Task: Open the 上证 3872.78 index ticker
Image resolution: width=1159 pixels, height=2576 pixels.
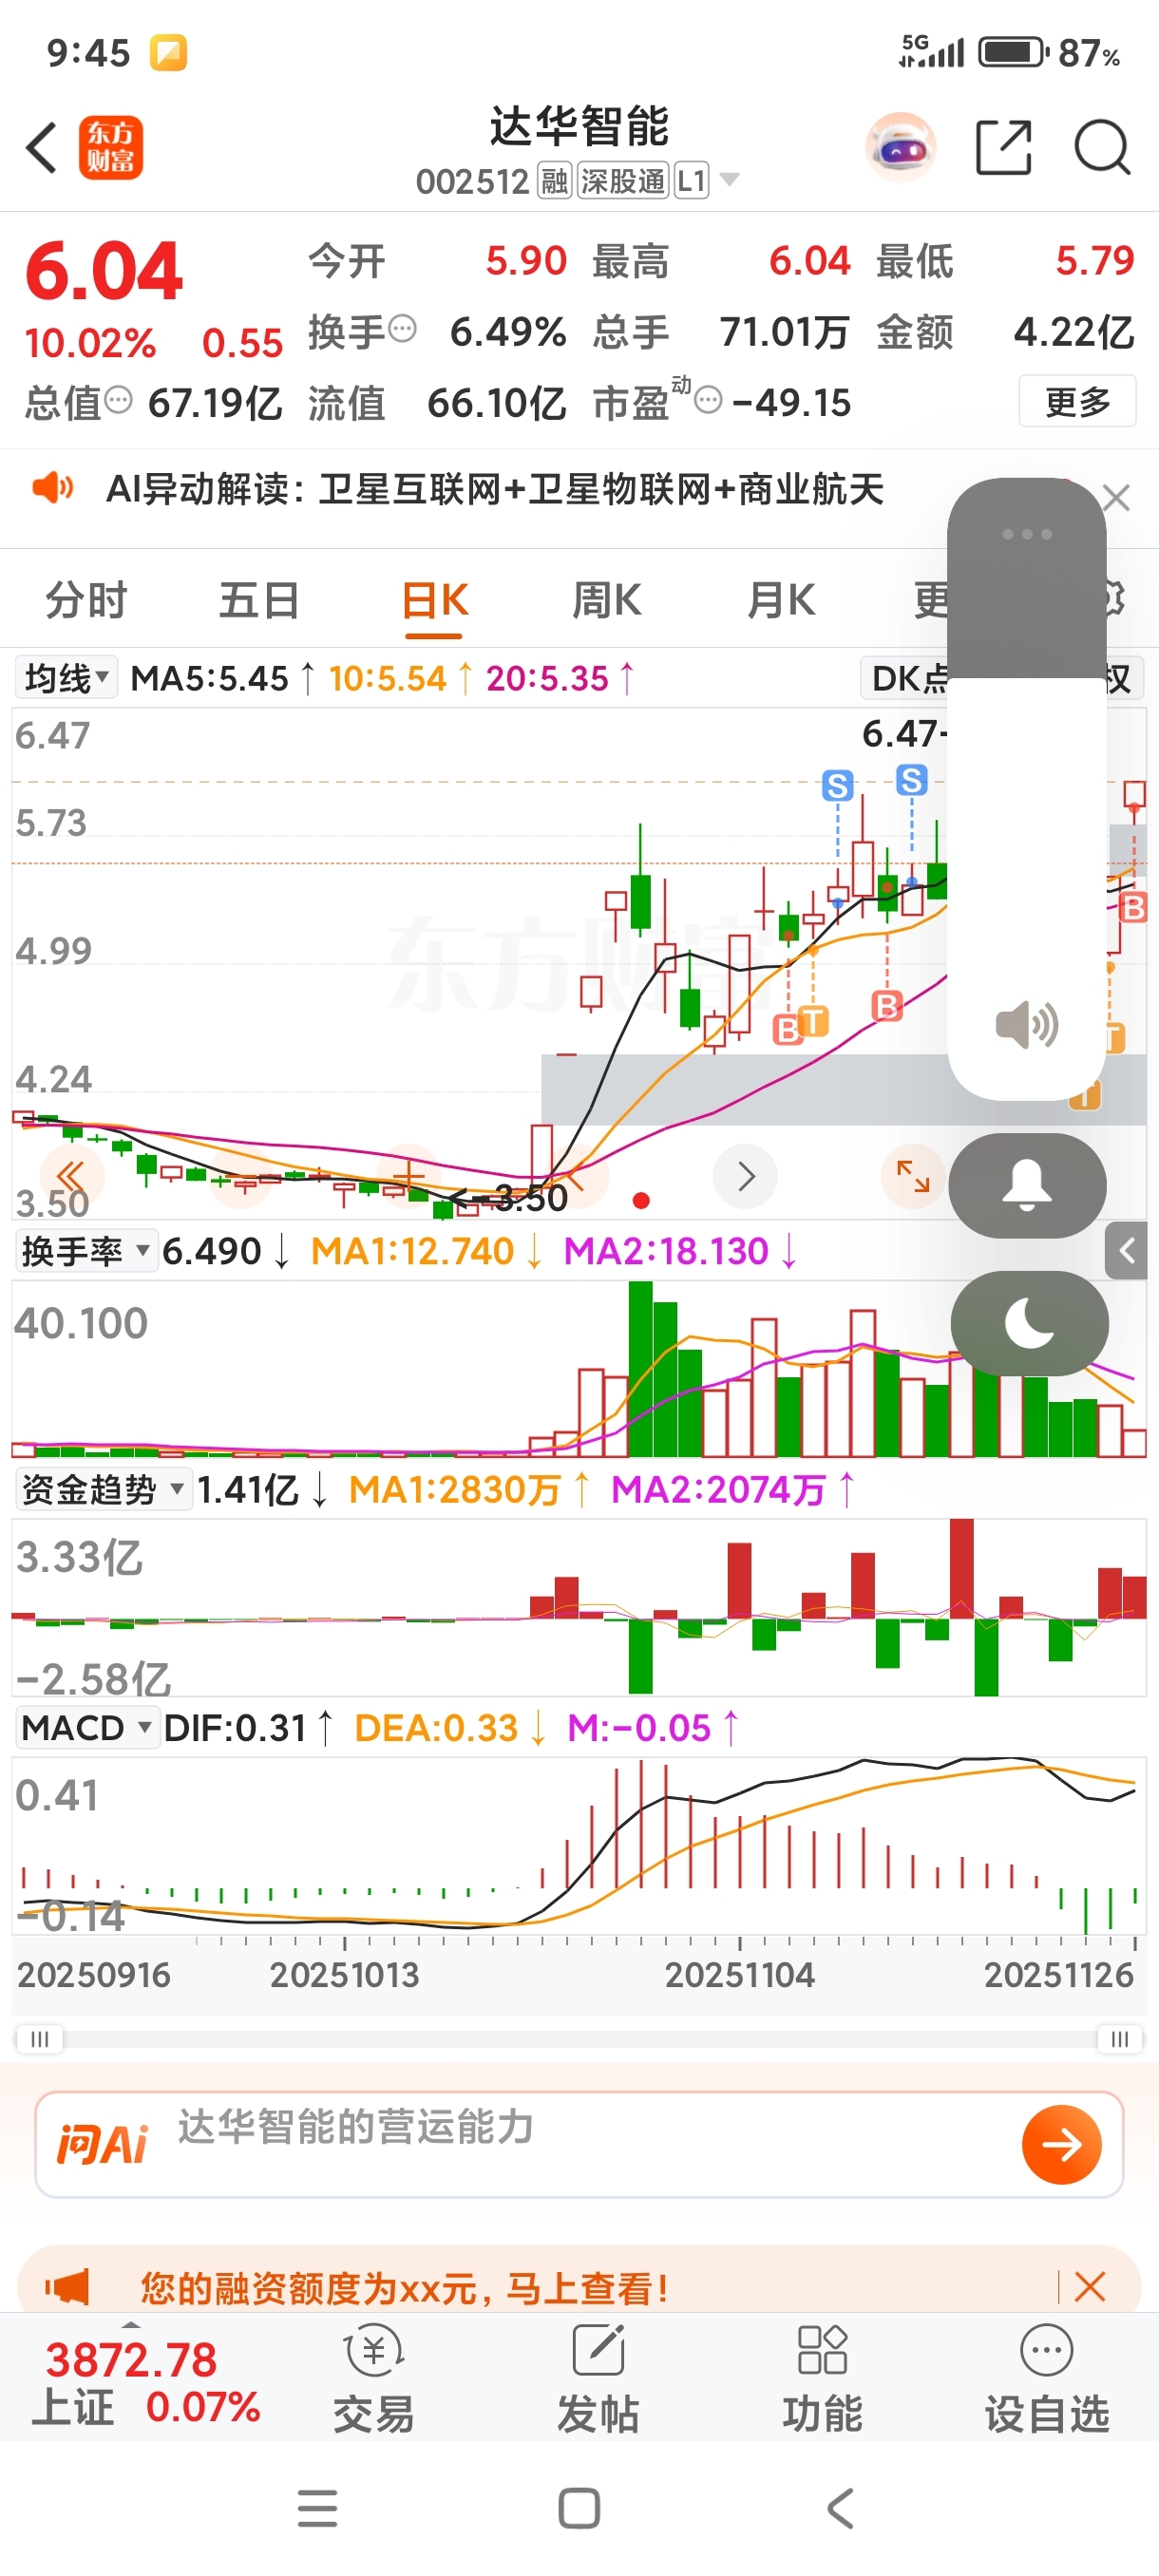Action: [x=146, y=2384]
